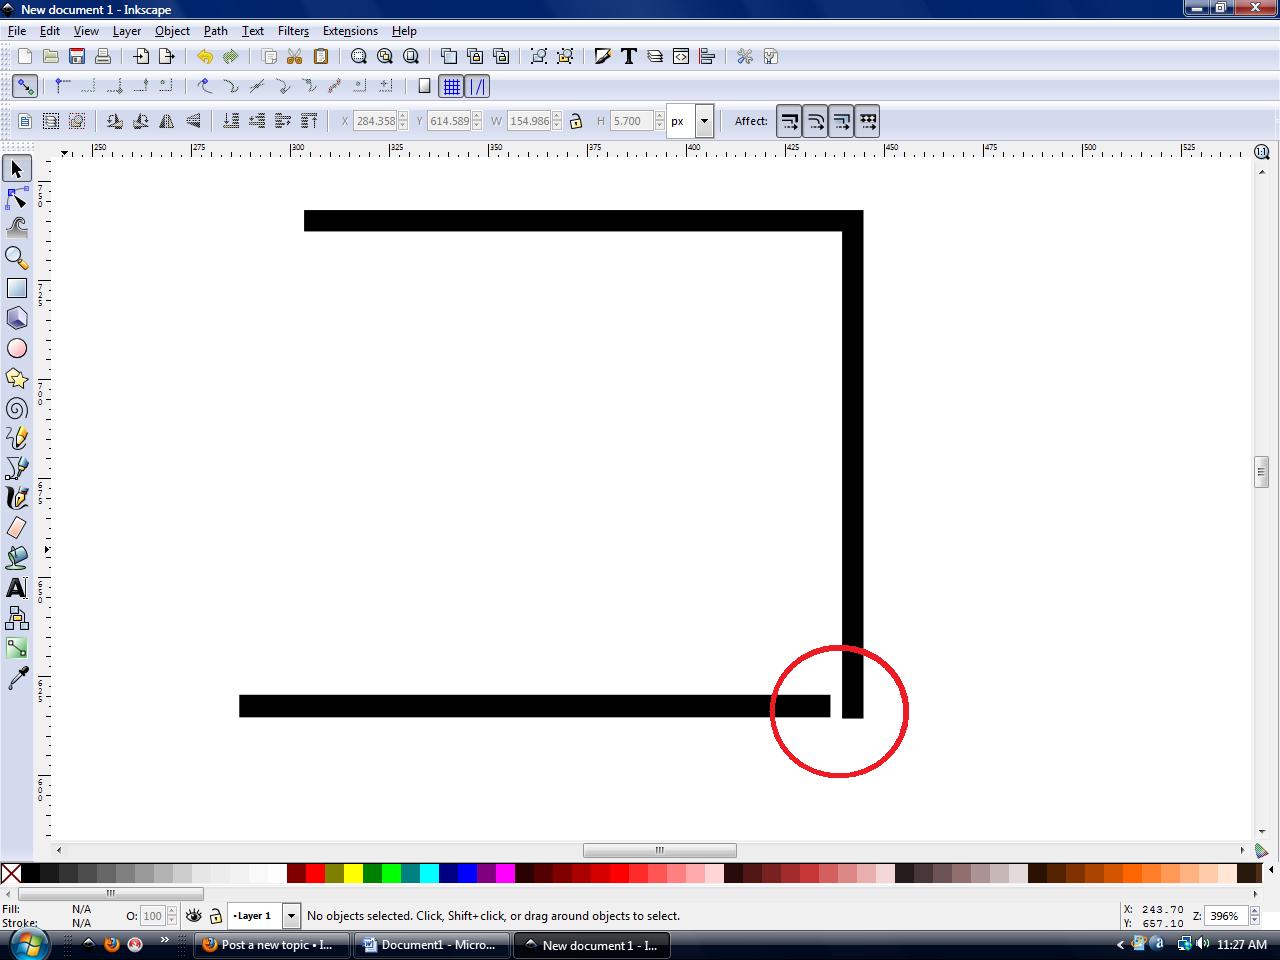1280x960 pixels.
Task: Open the px unit selector
Action: [x=703, y=120]
